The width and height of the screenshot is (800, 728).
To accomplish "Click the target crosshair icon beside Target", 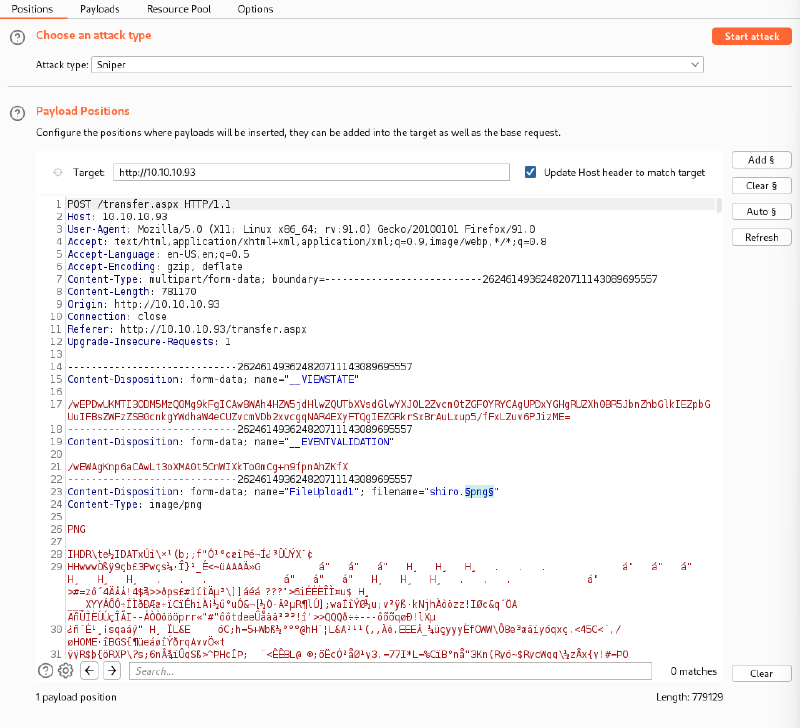I will (x=57, y=173).
